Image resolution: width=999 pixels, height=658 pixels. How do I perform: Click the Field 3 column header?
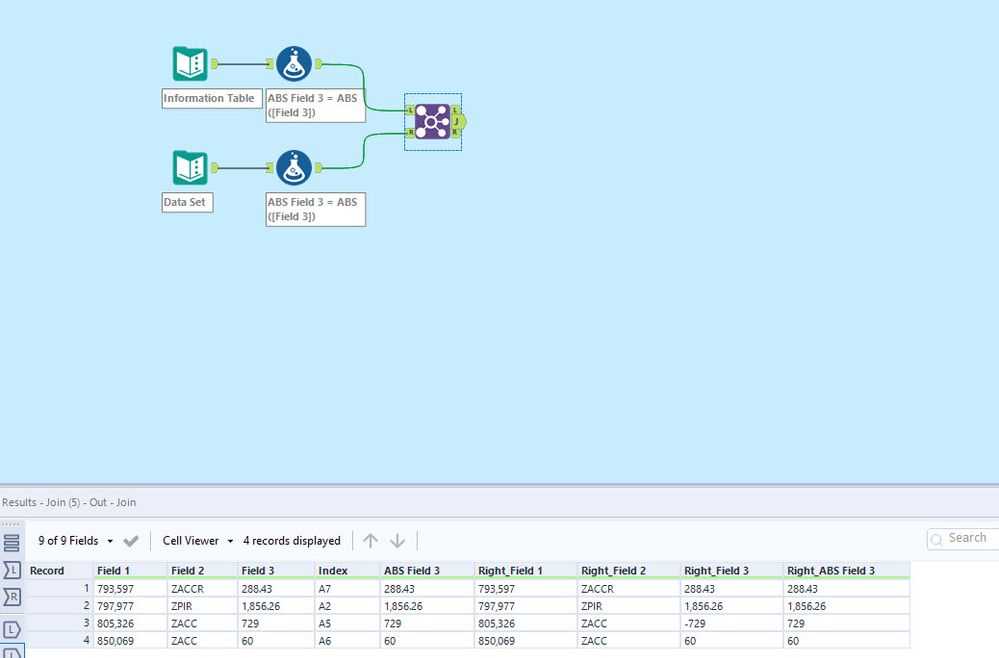(x=276, y=571)
